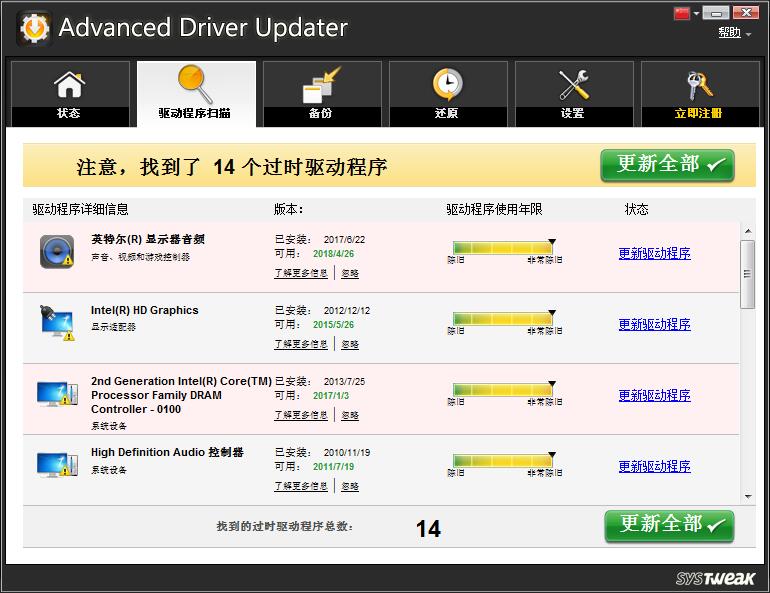
Task: Switch to the 还原 tab label
Action: click(446, 113)
